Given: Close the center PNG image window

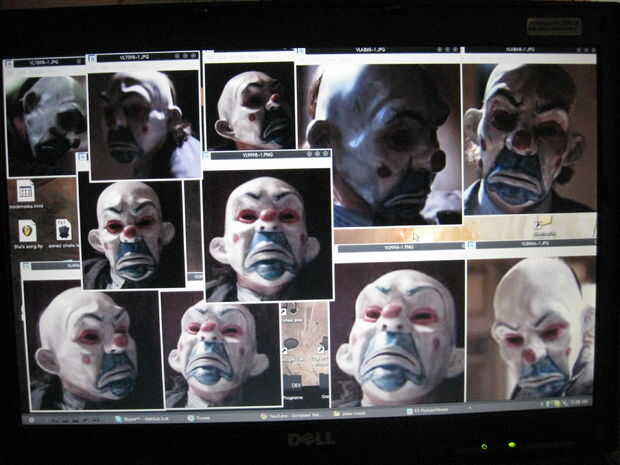Looking at the screenshot, I should [x=326, y=153].
